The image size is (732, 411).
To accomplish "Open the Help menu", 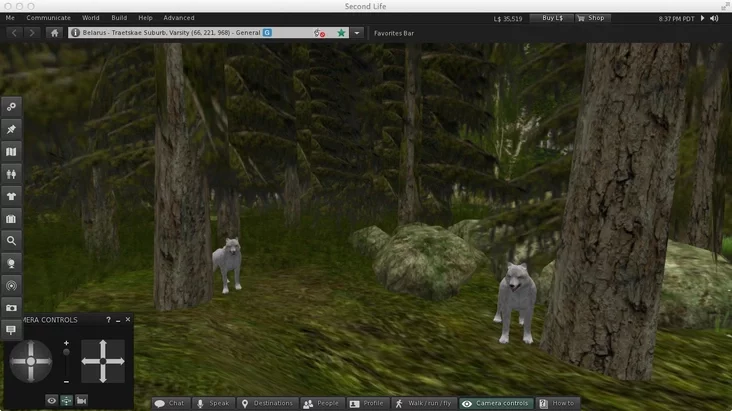I will [x=145, y=18].
